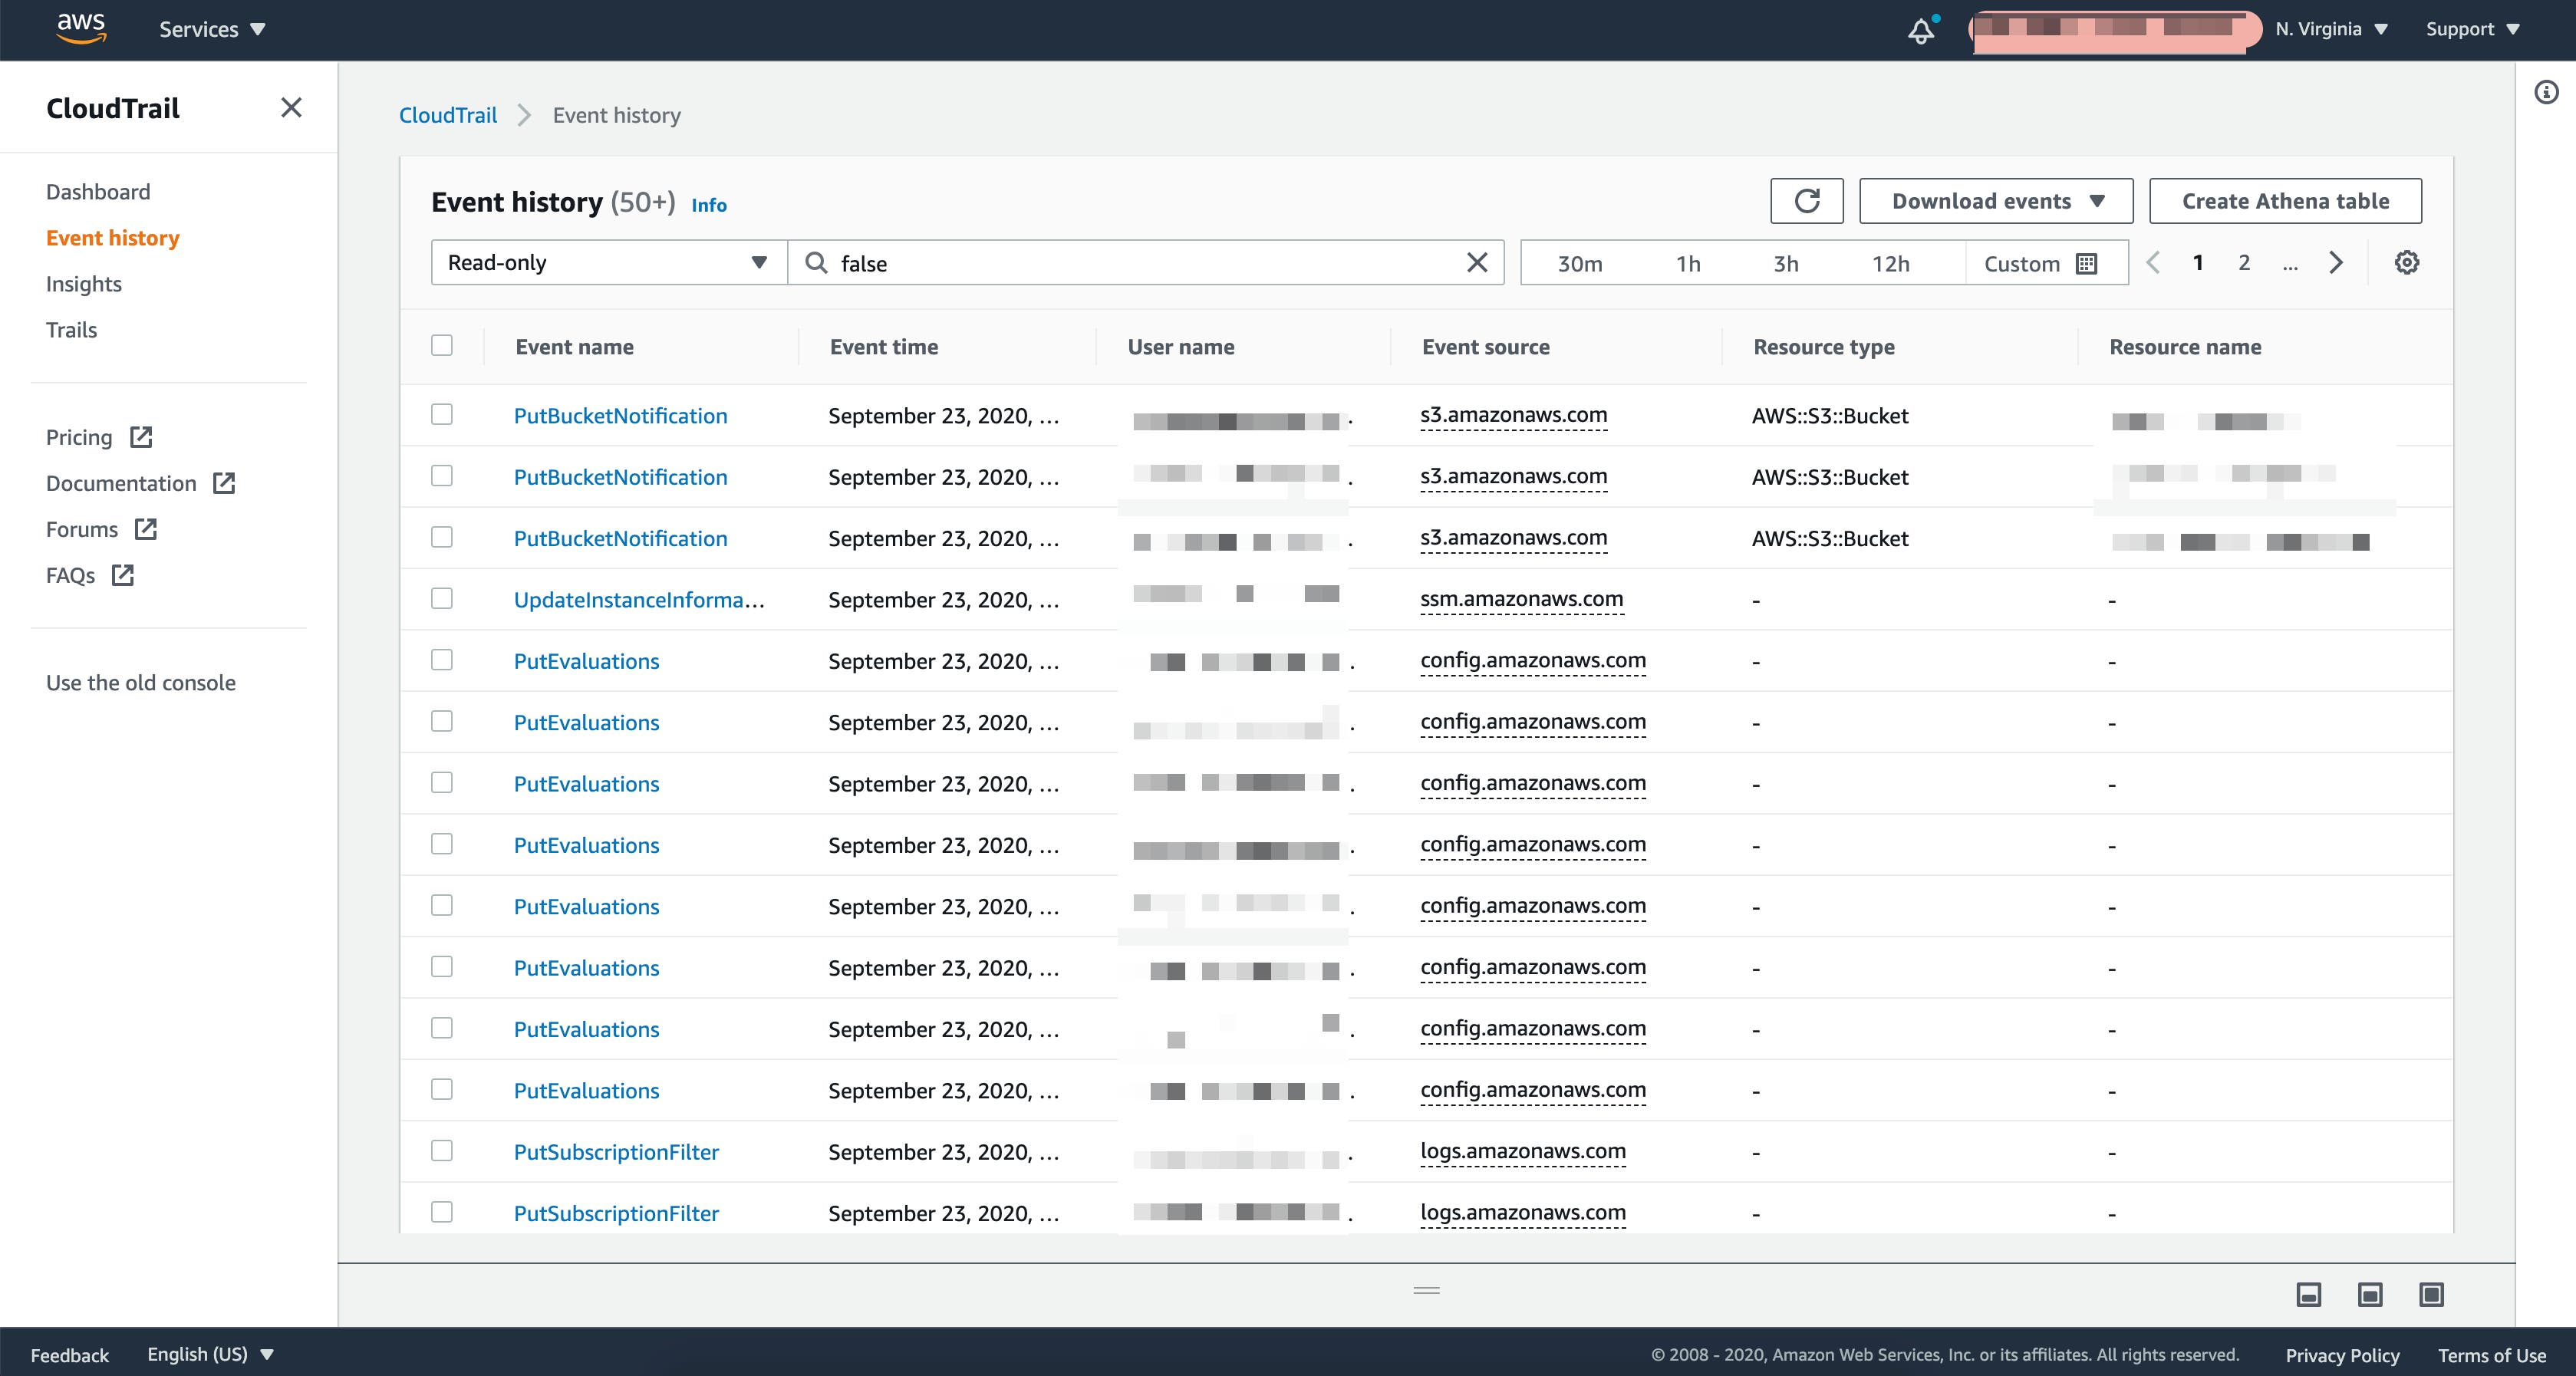Go to page 2 of results
Screen dimensions: 2576x1376
click(2244, 262)
